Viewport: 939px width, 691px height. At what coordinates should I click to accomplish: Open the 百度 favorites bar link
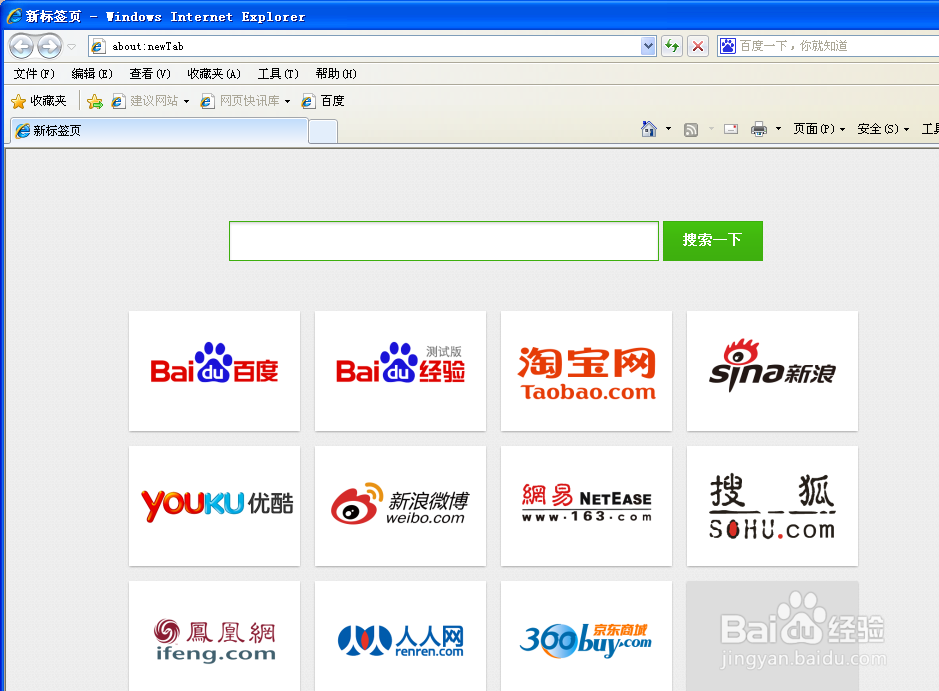(x=323, y=101)
